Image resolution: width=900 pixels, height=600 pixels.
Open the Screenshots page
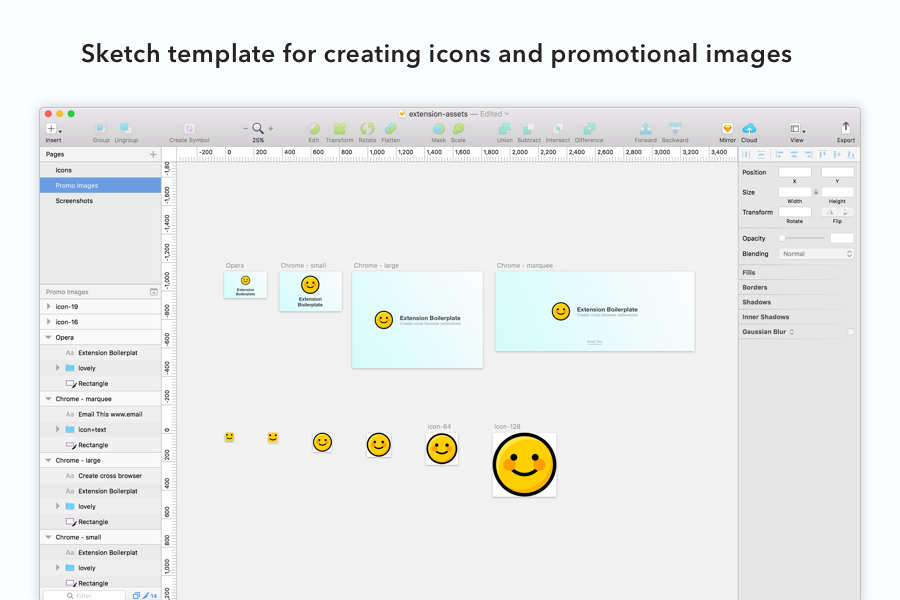[100, 201]
